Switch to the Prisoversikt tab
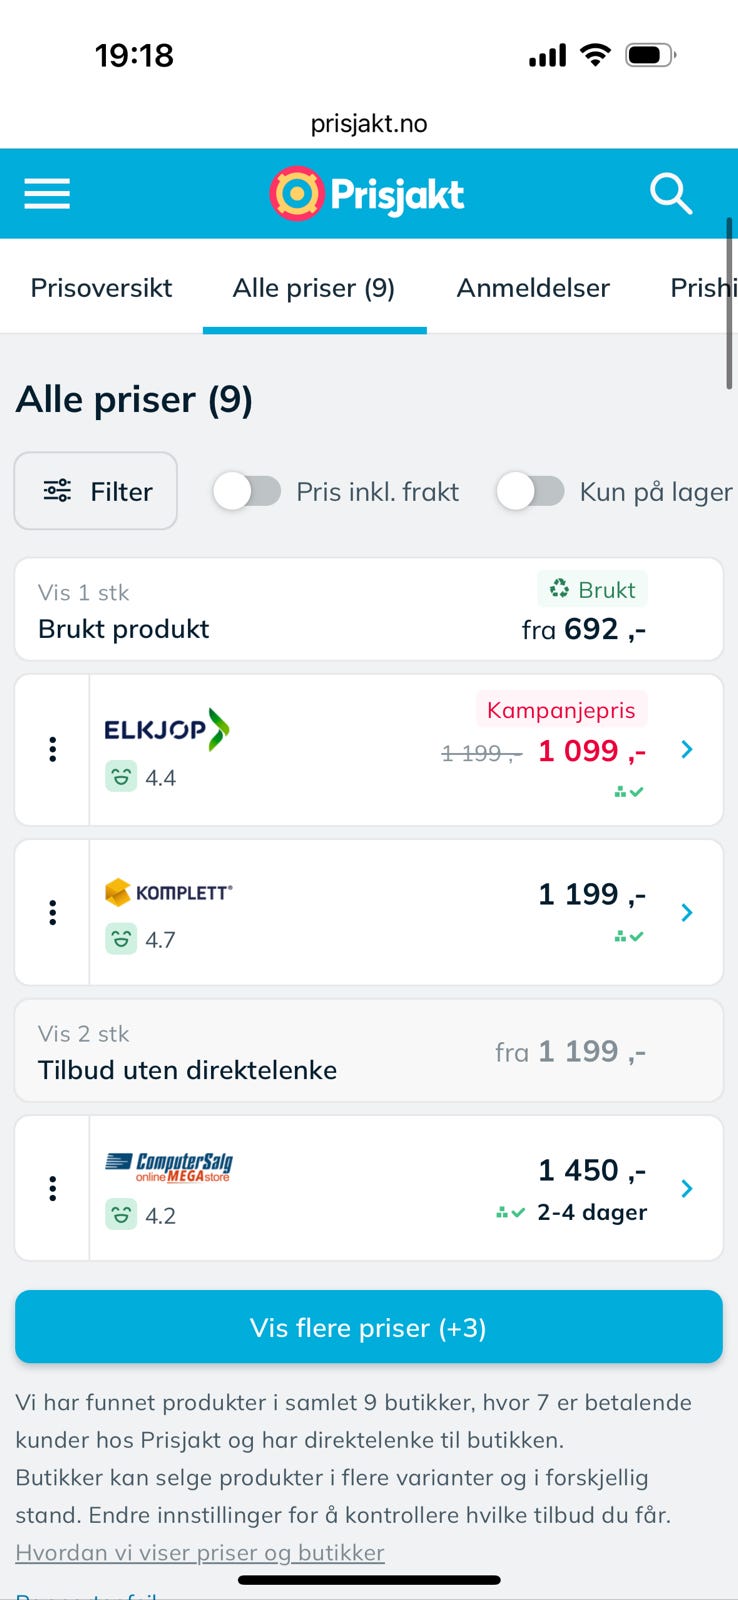The image size is (738, 1600). click(101, 288)
